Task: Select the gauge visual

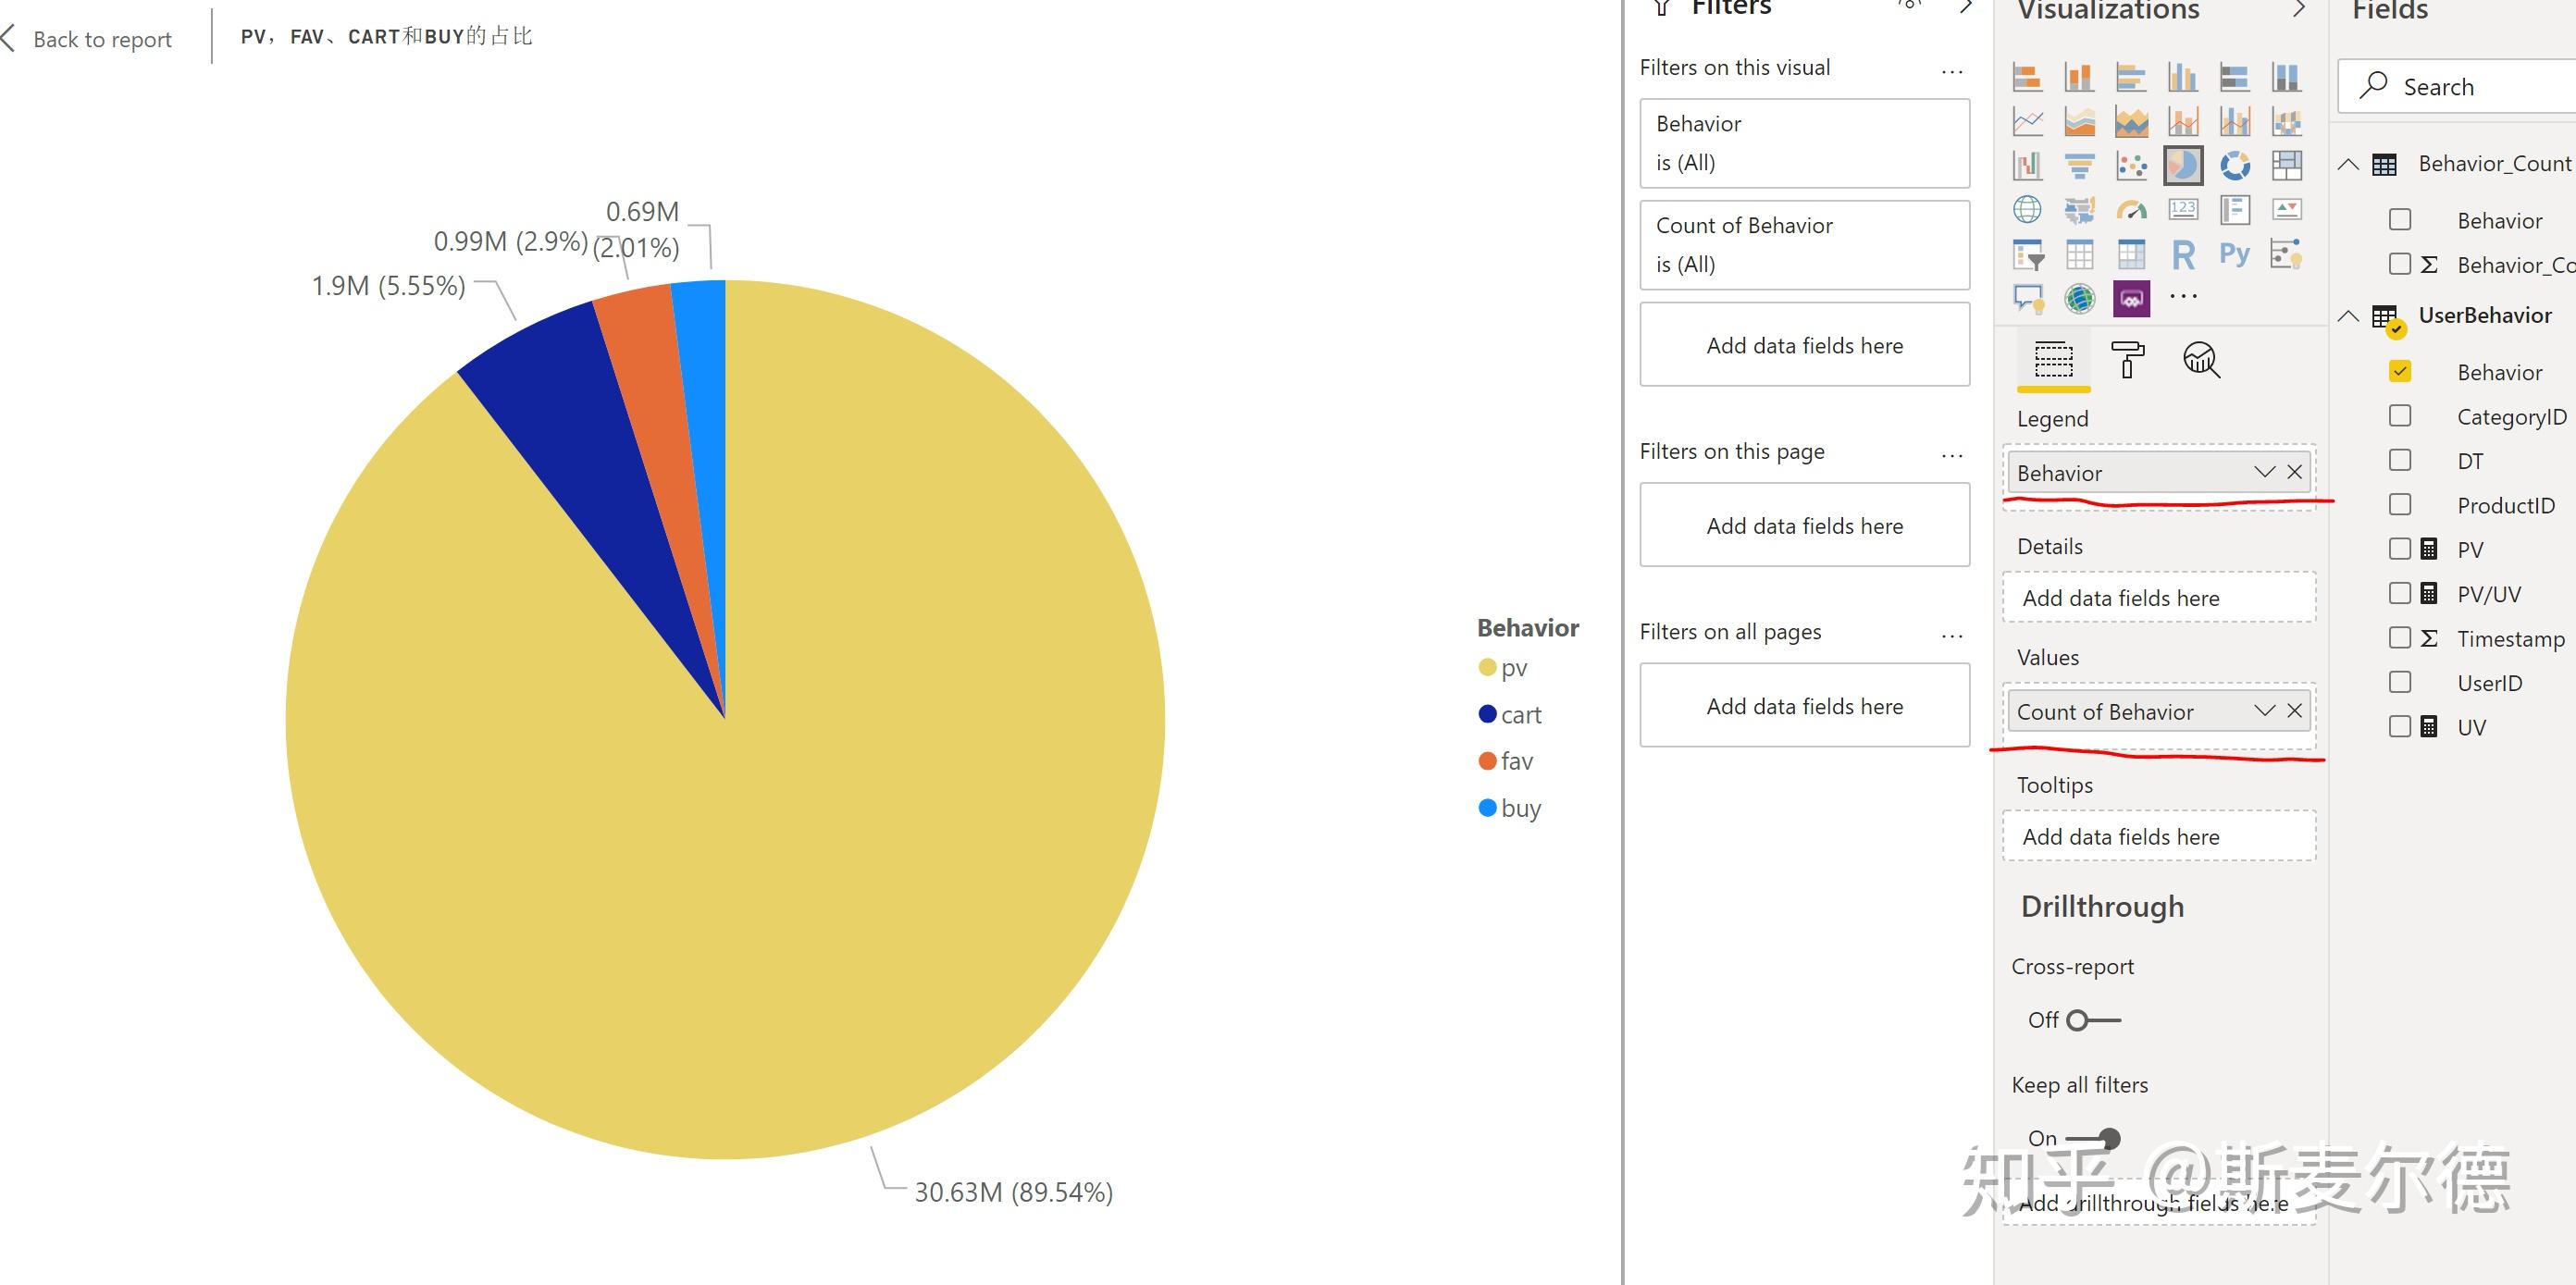Action: (2131, 209)
